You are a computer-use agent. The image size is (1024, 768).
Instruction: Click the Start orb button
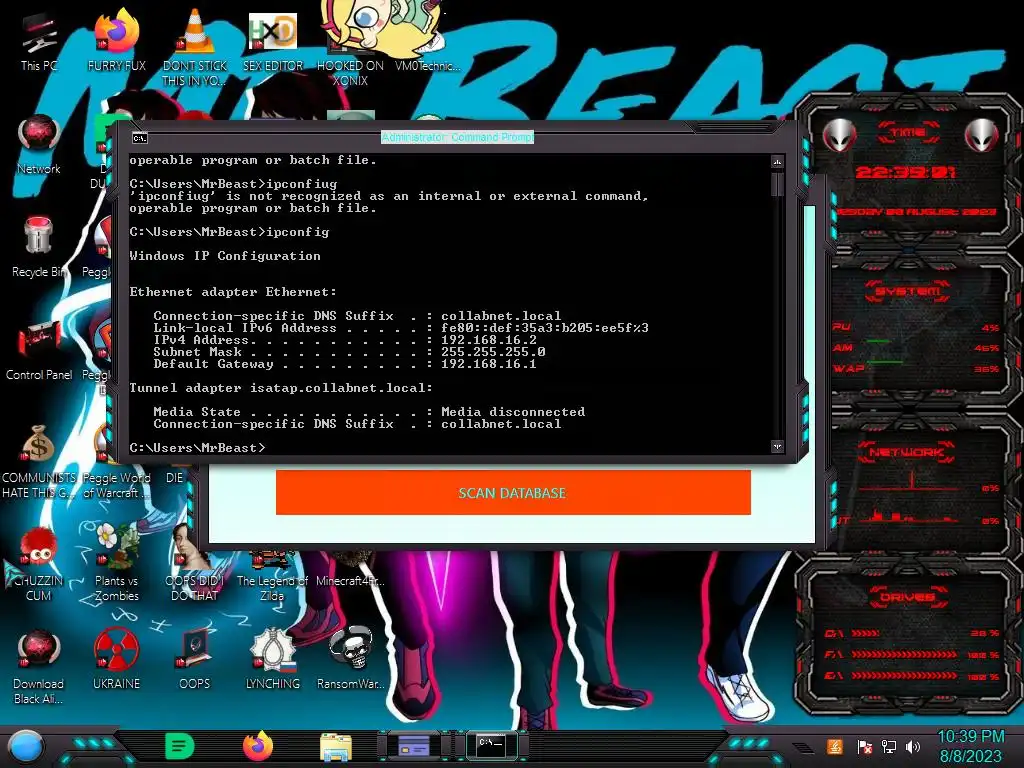[26, 747]
